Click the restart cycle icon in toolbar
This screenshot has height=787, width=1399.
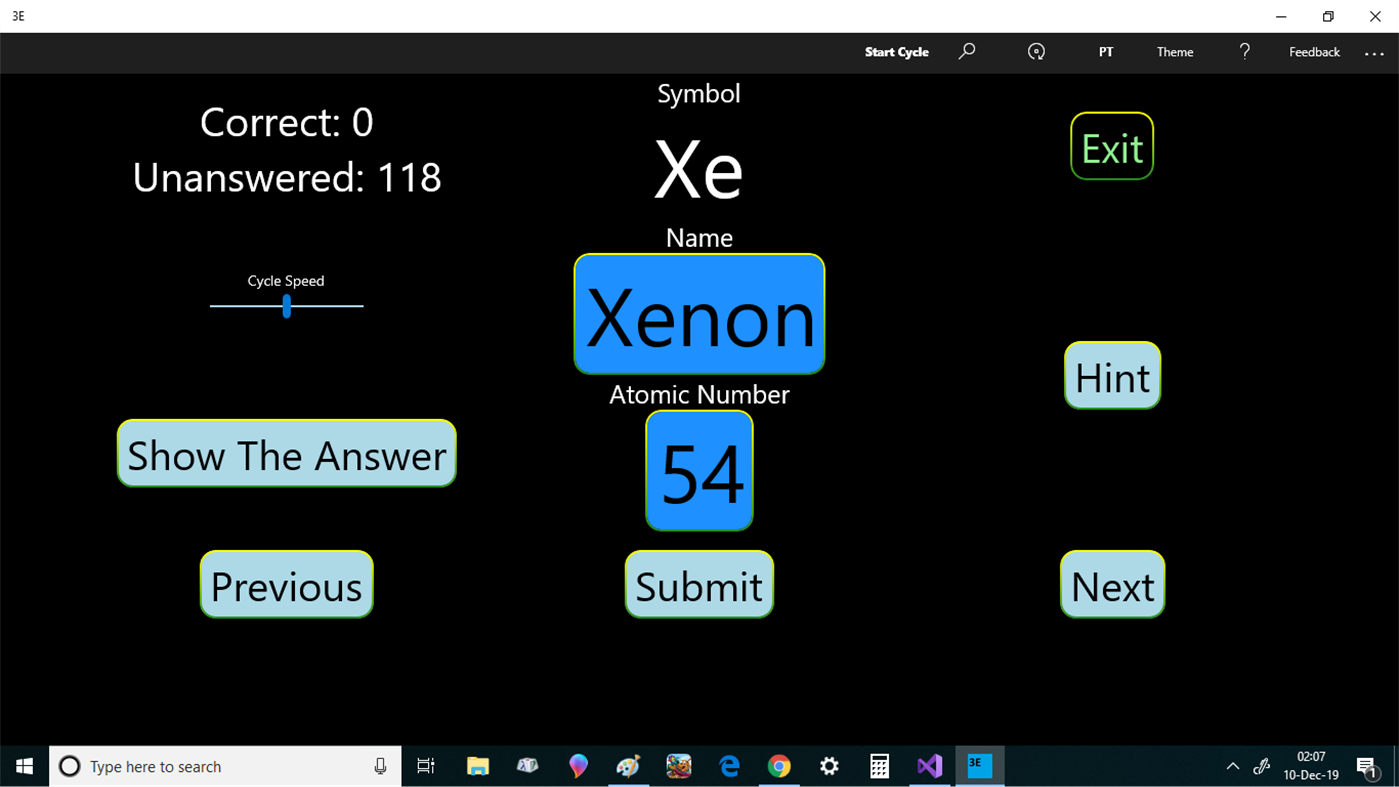pyautogui.click(x=1036, y=52)
